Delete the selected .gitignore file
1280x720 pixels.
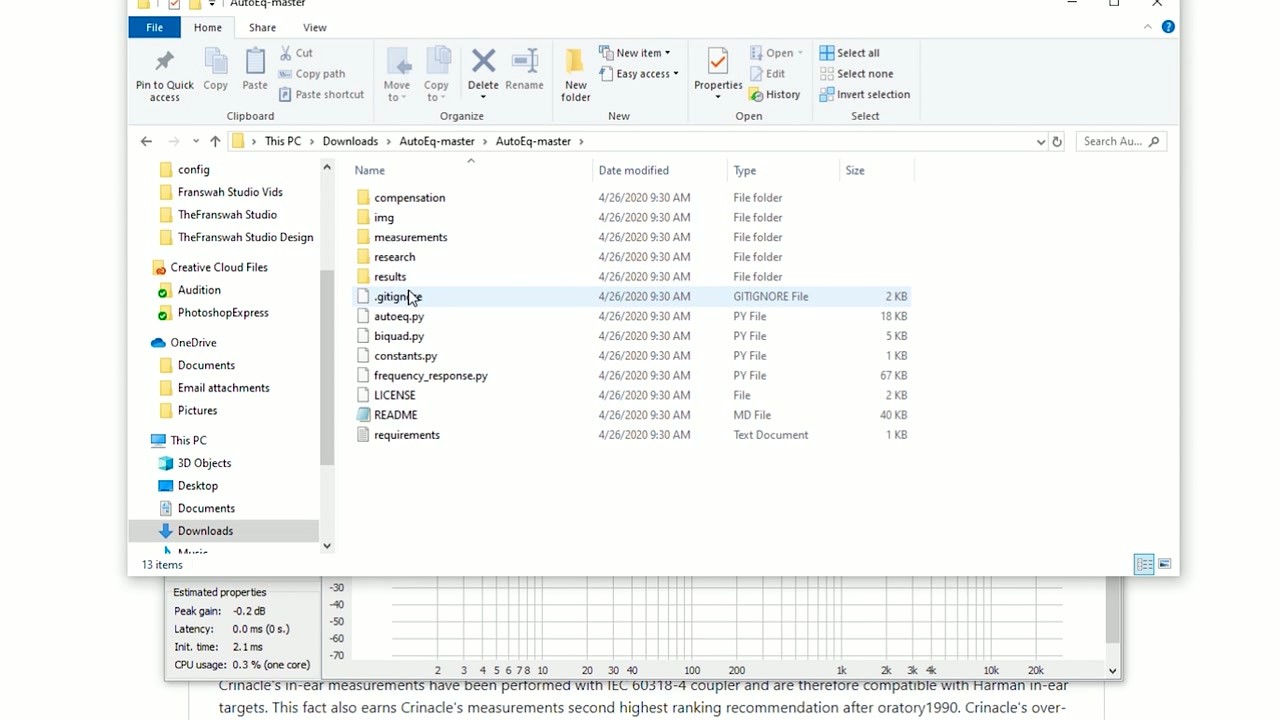tap(483, 70)
